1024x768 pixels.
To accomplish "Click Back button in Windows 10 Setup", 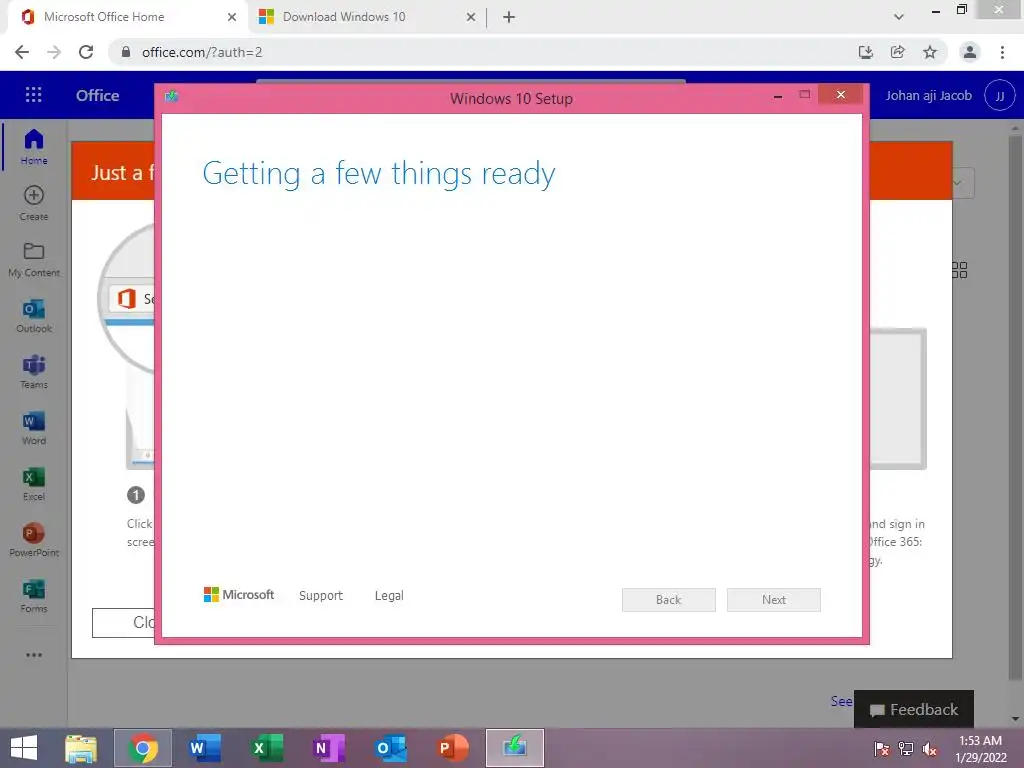I will pos(669,600).
